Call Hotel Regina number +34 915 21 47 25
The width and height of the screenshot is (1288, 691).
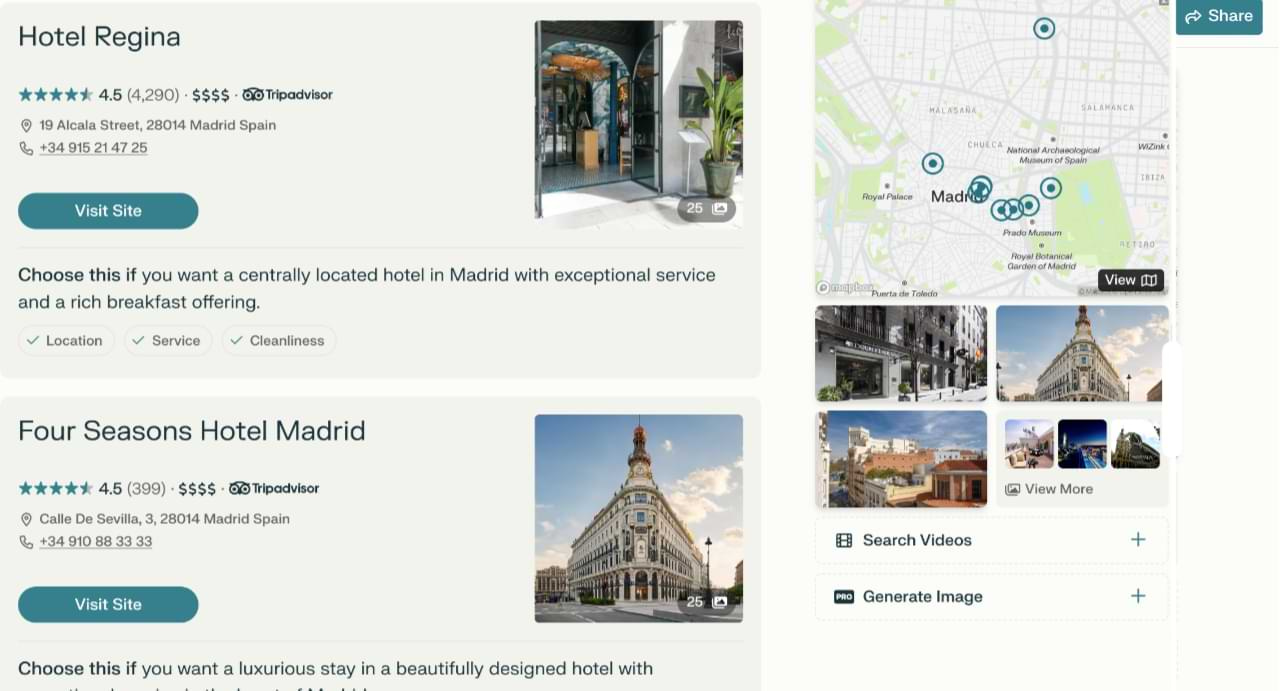click(x=93, y=148)
